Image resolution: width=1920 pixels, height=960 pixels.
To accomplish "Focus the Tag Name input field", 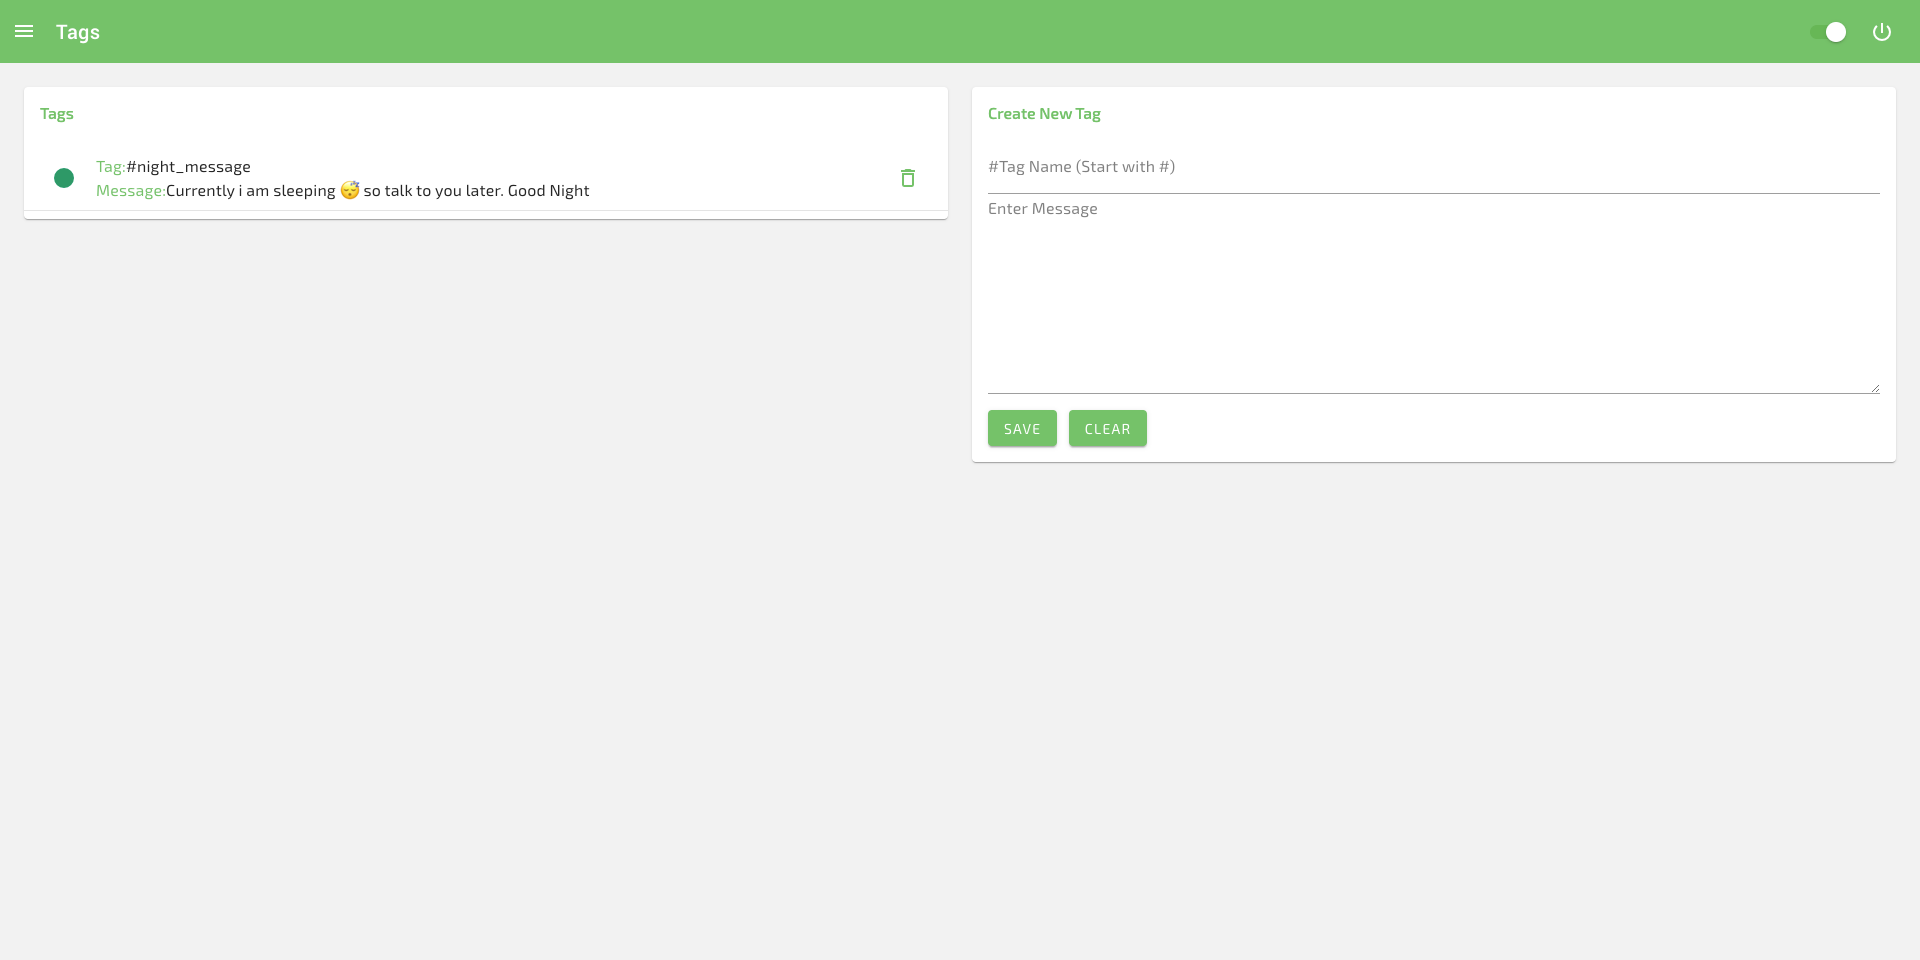I will tap(1433, 168).
